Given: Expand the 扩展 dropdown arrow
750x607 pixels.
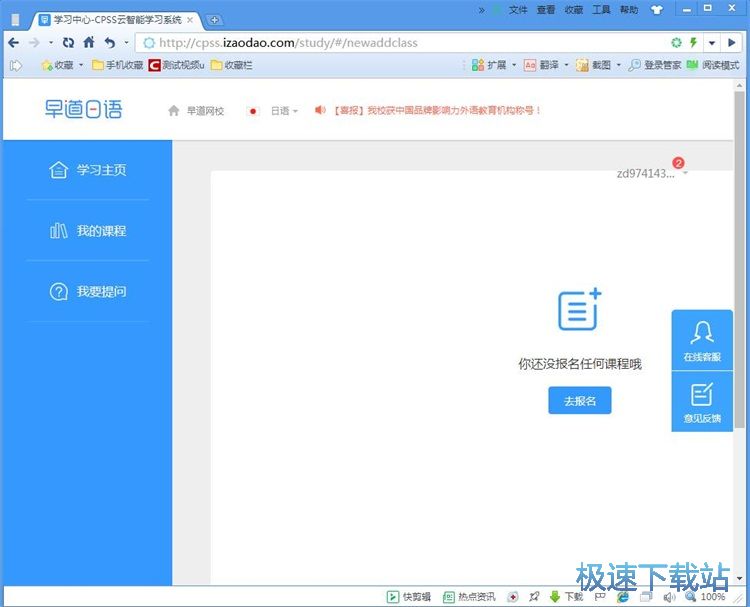Looking at the screenshot, I should (x=514, y=65).
